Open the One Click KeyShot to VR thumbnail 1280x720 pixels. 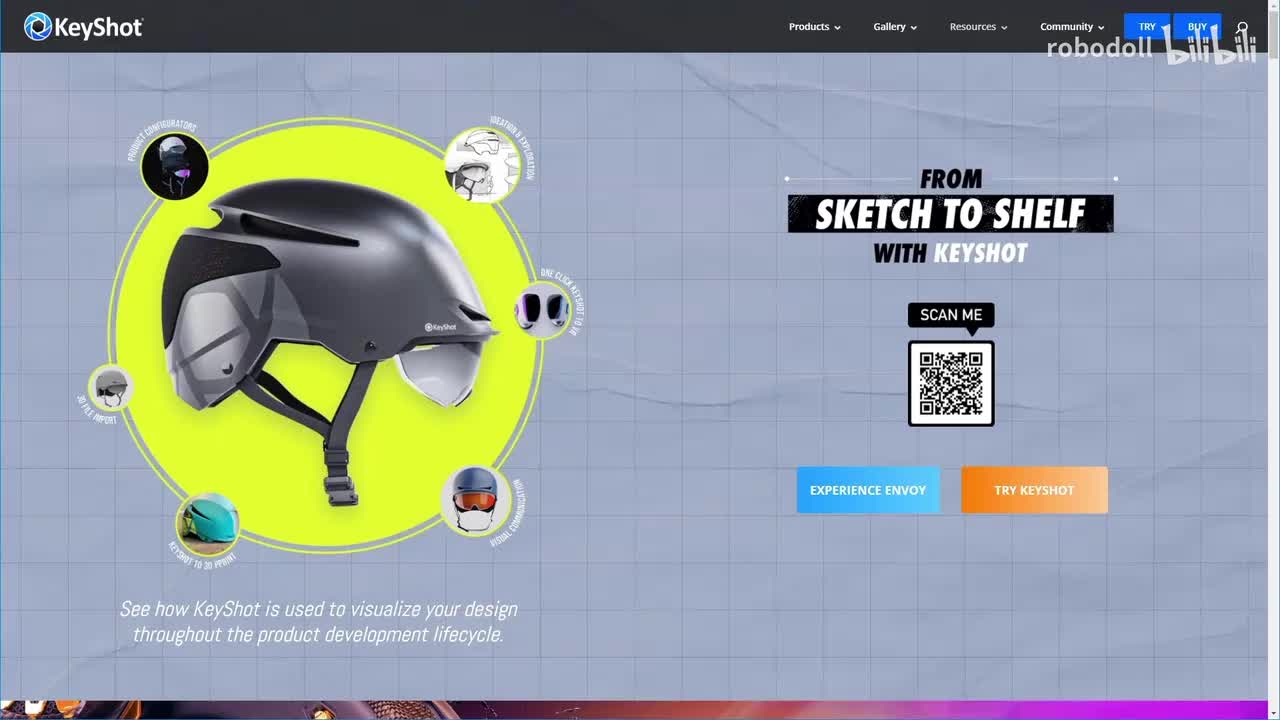(x=543, y=310)
